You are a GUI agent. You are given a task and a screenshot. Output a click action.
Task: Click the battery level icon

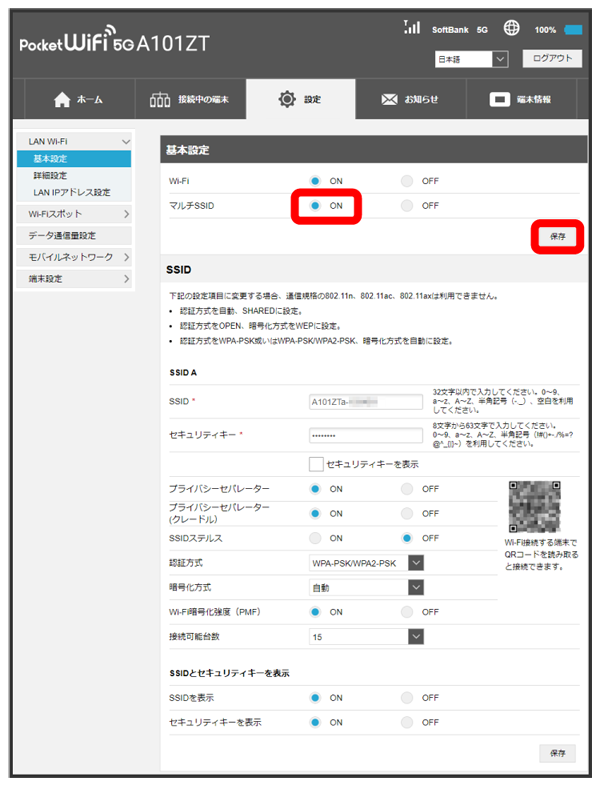coord(574,30)
